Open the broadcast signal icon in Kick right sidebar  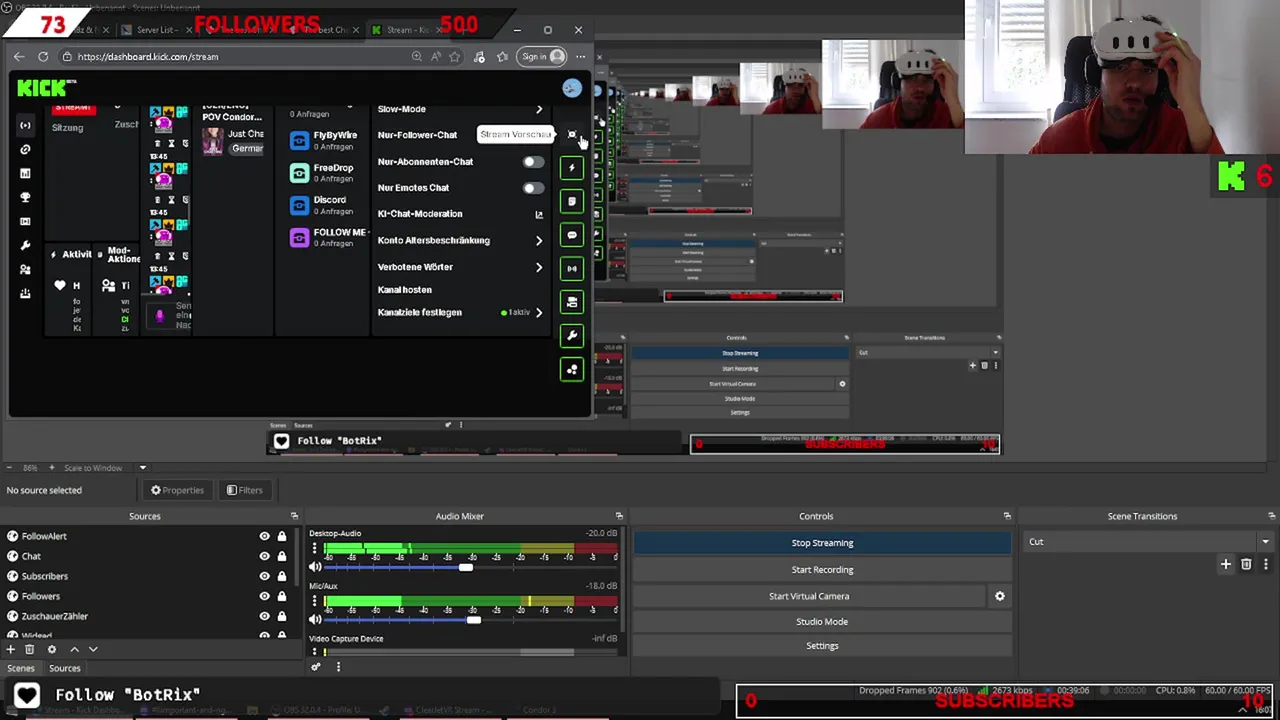(572, 268)
